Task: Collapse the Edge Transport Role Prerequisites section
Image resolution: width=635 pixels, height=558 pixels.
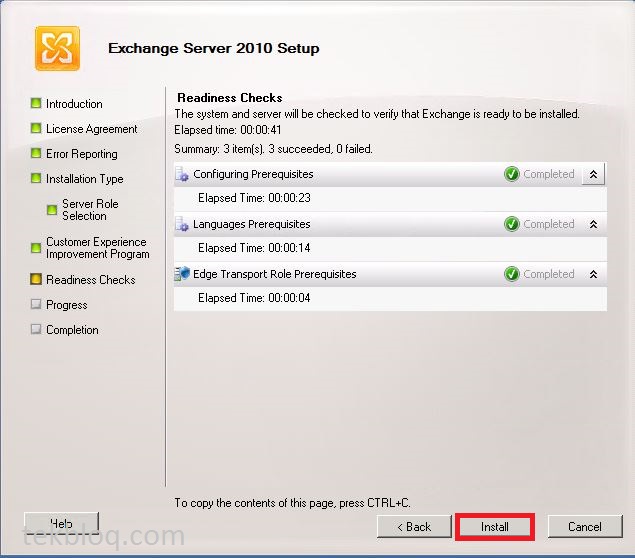Action: 593,274
